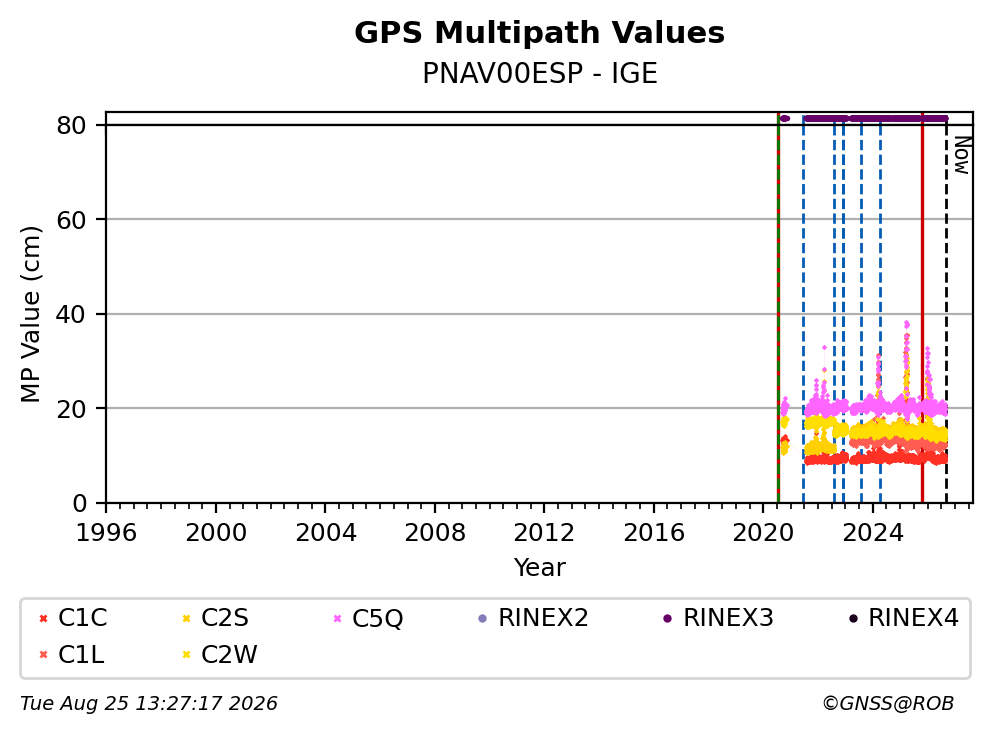
Task: Click the C5Q magenta legend marker
Action: 337,618
